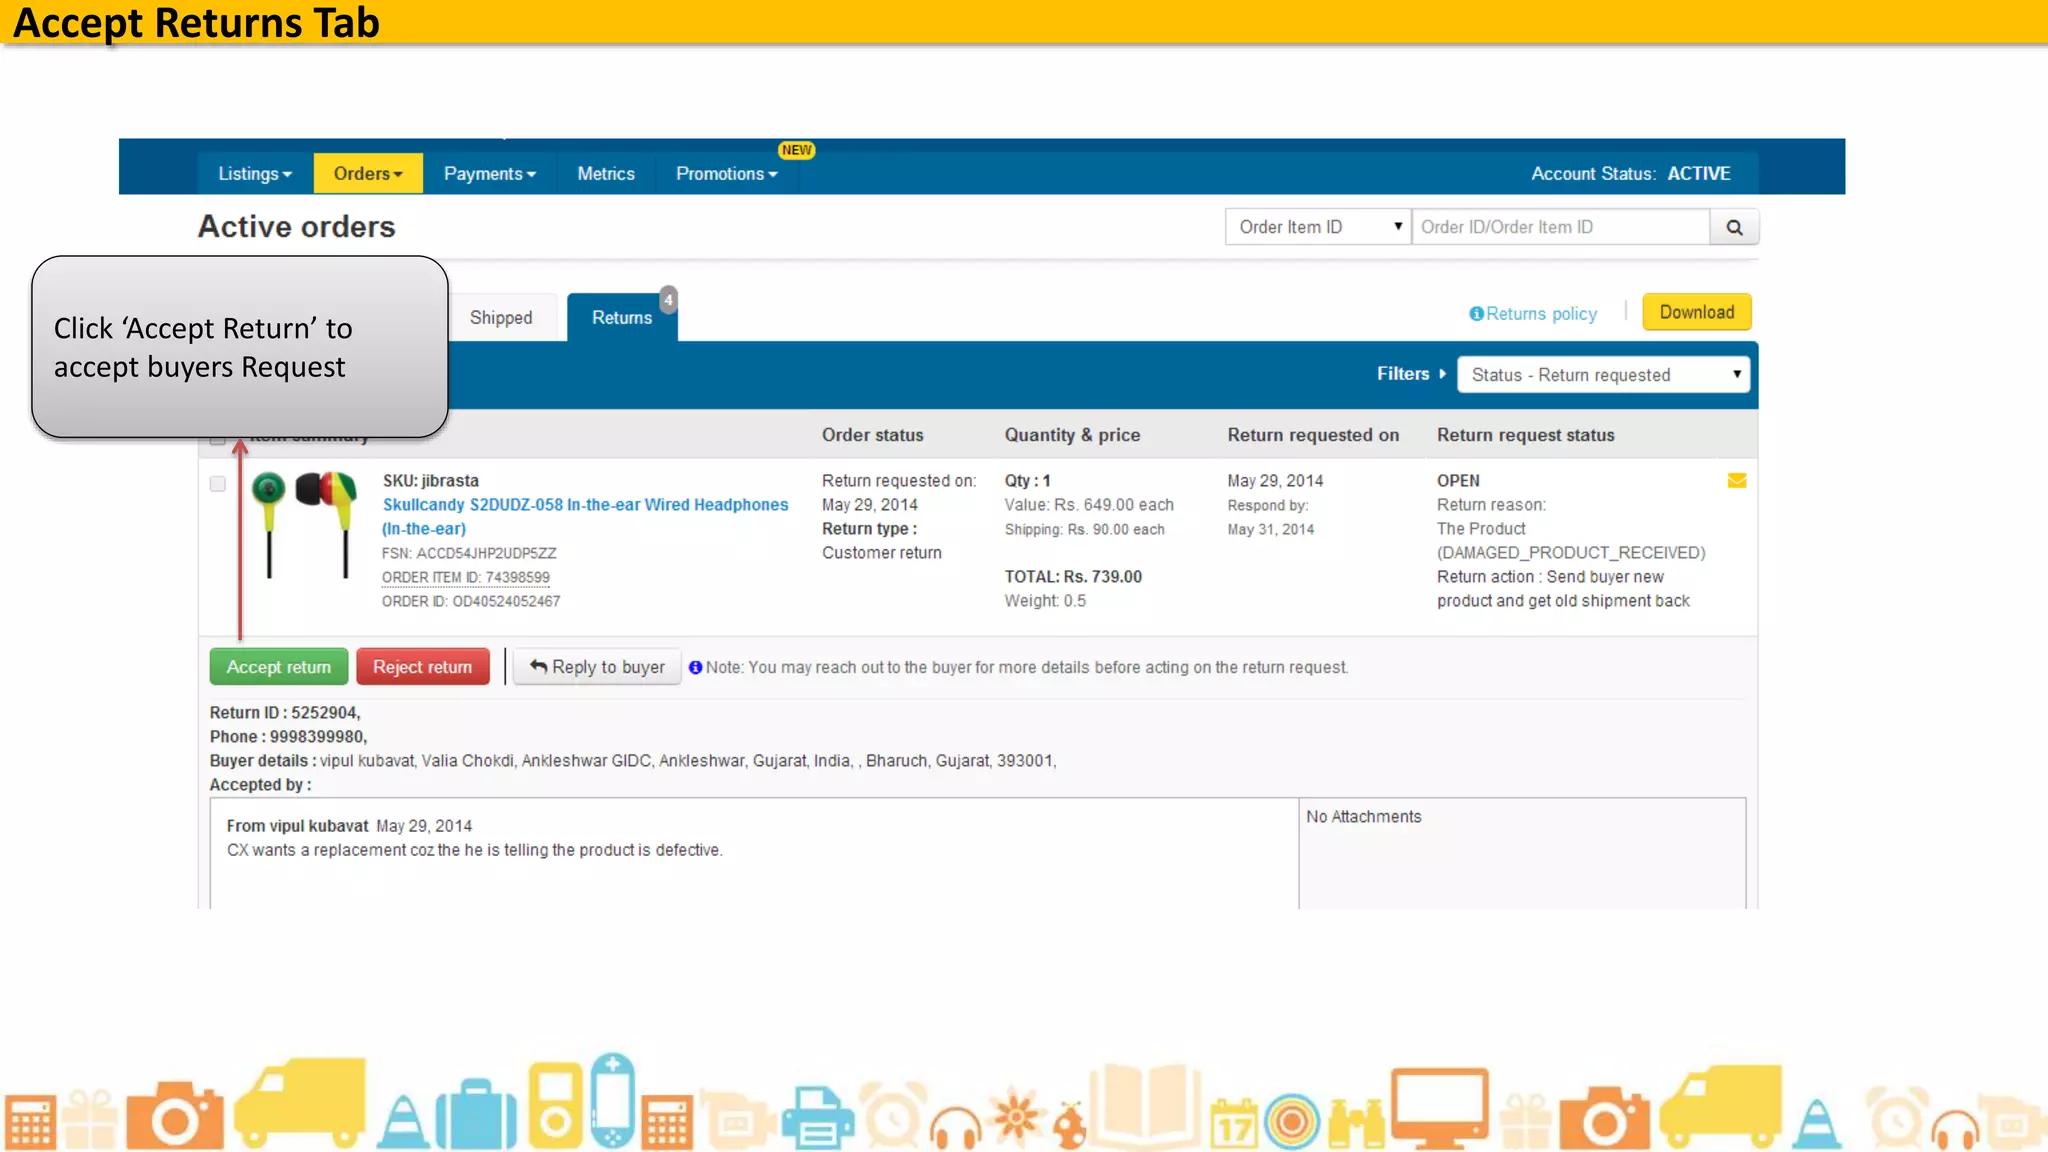
Task: Go to the Metrics menu item
Action: click(x=606, y=174)
